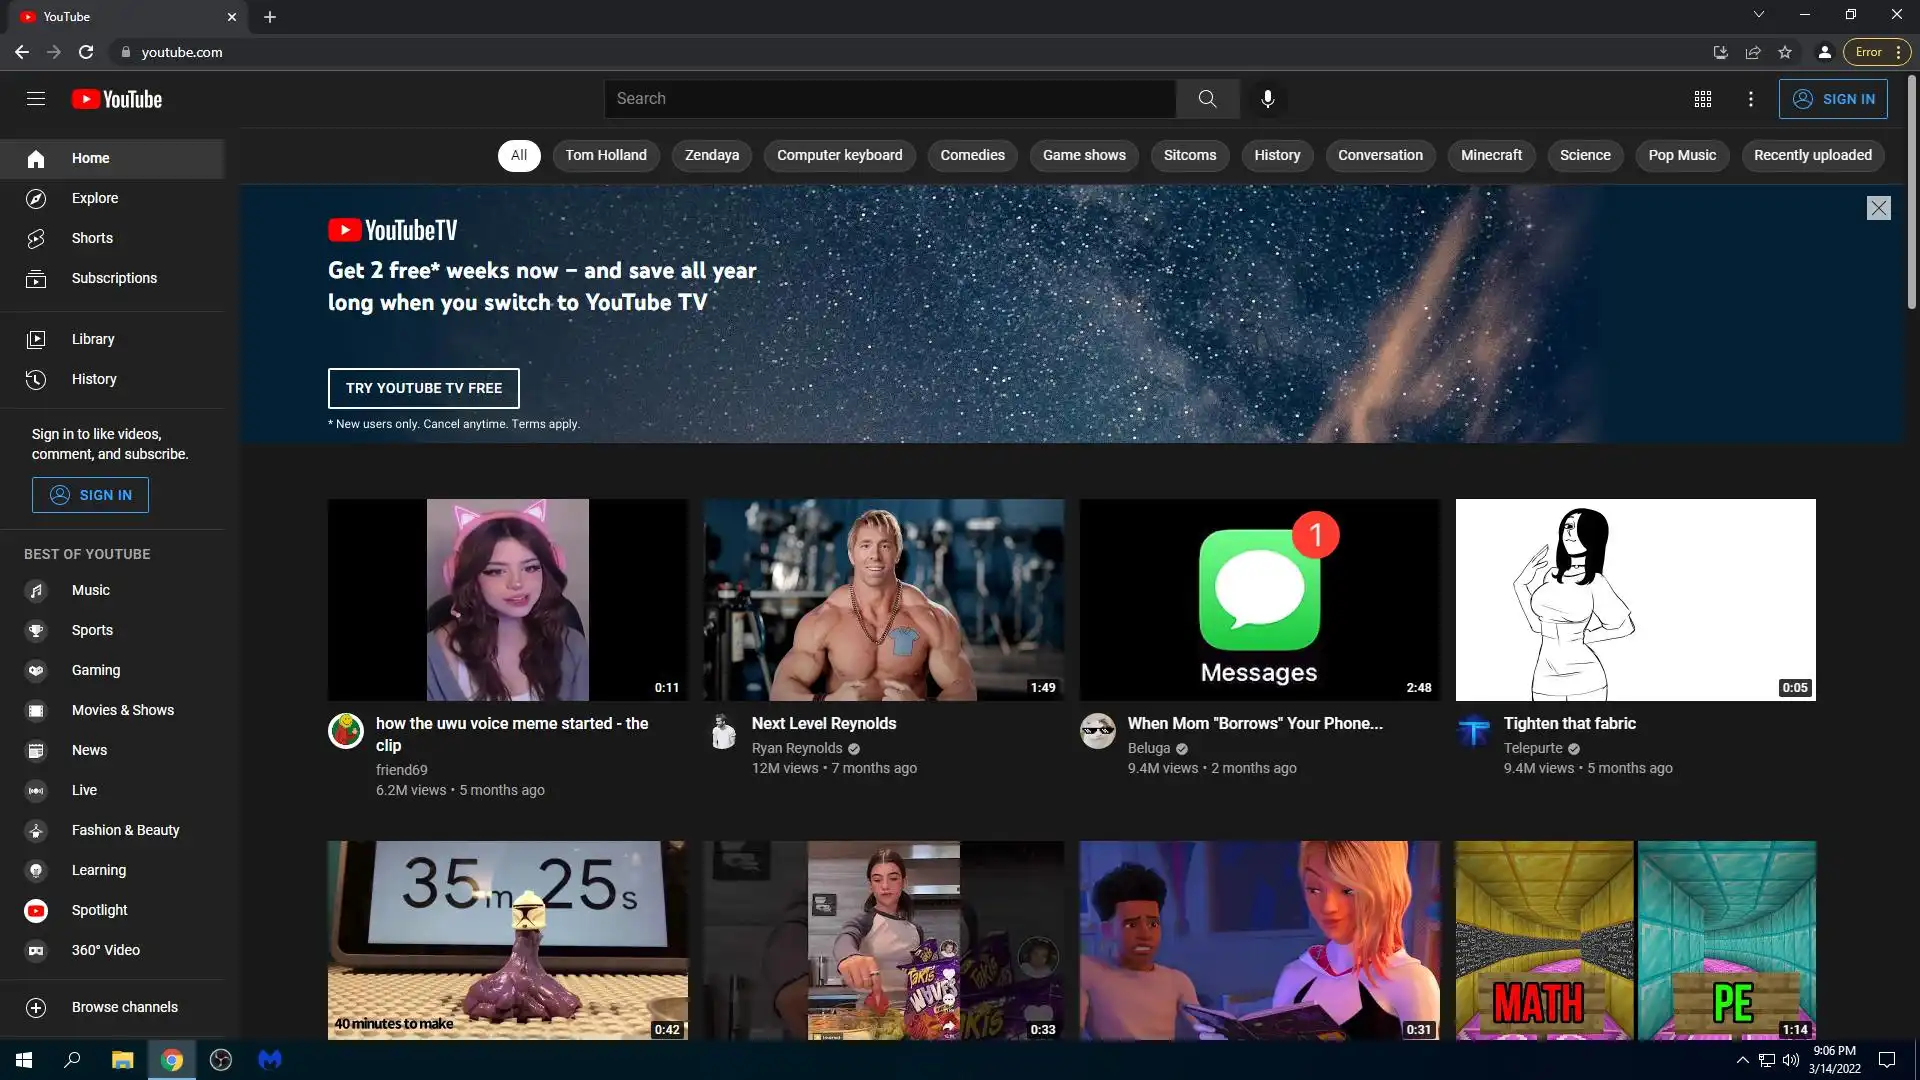Expand Chrome's tab search chevron
1920x1080 pixels.
(x=1758, y=15)
